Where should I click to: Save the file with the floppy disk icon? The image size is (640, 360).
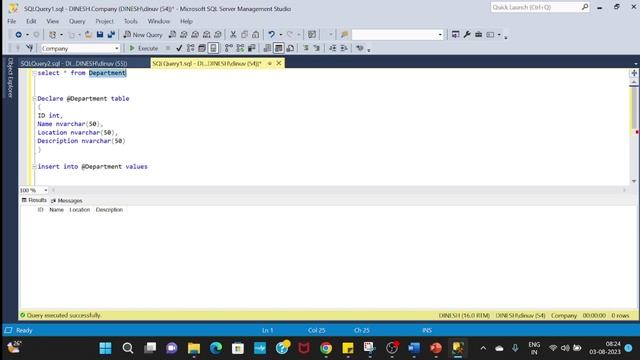click(x=100, y=35)
